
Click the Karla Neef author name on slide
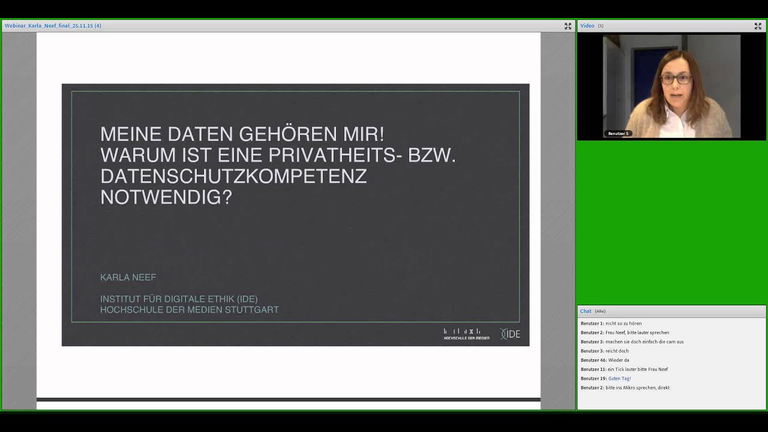point(130,275)
